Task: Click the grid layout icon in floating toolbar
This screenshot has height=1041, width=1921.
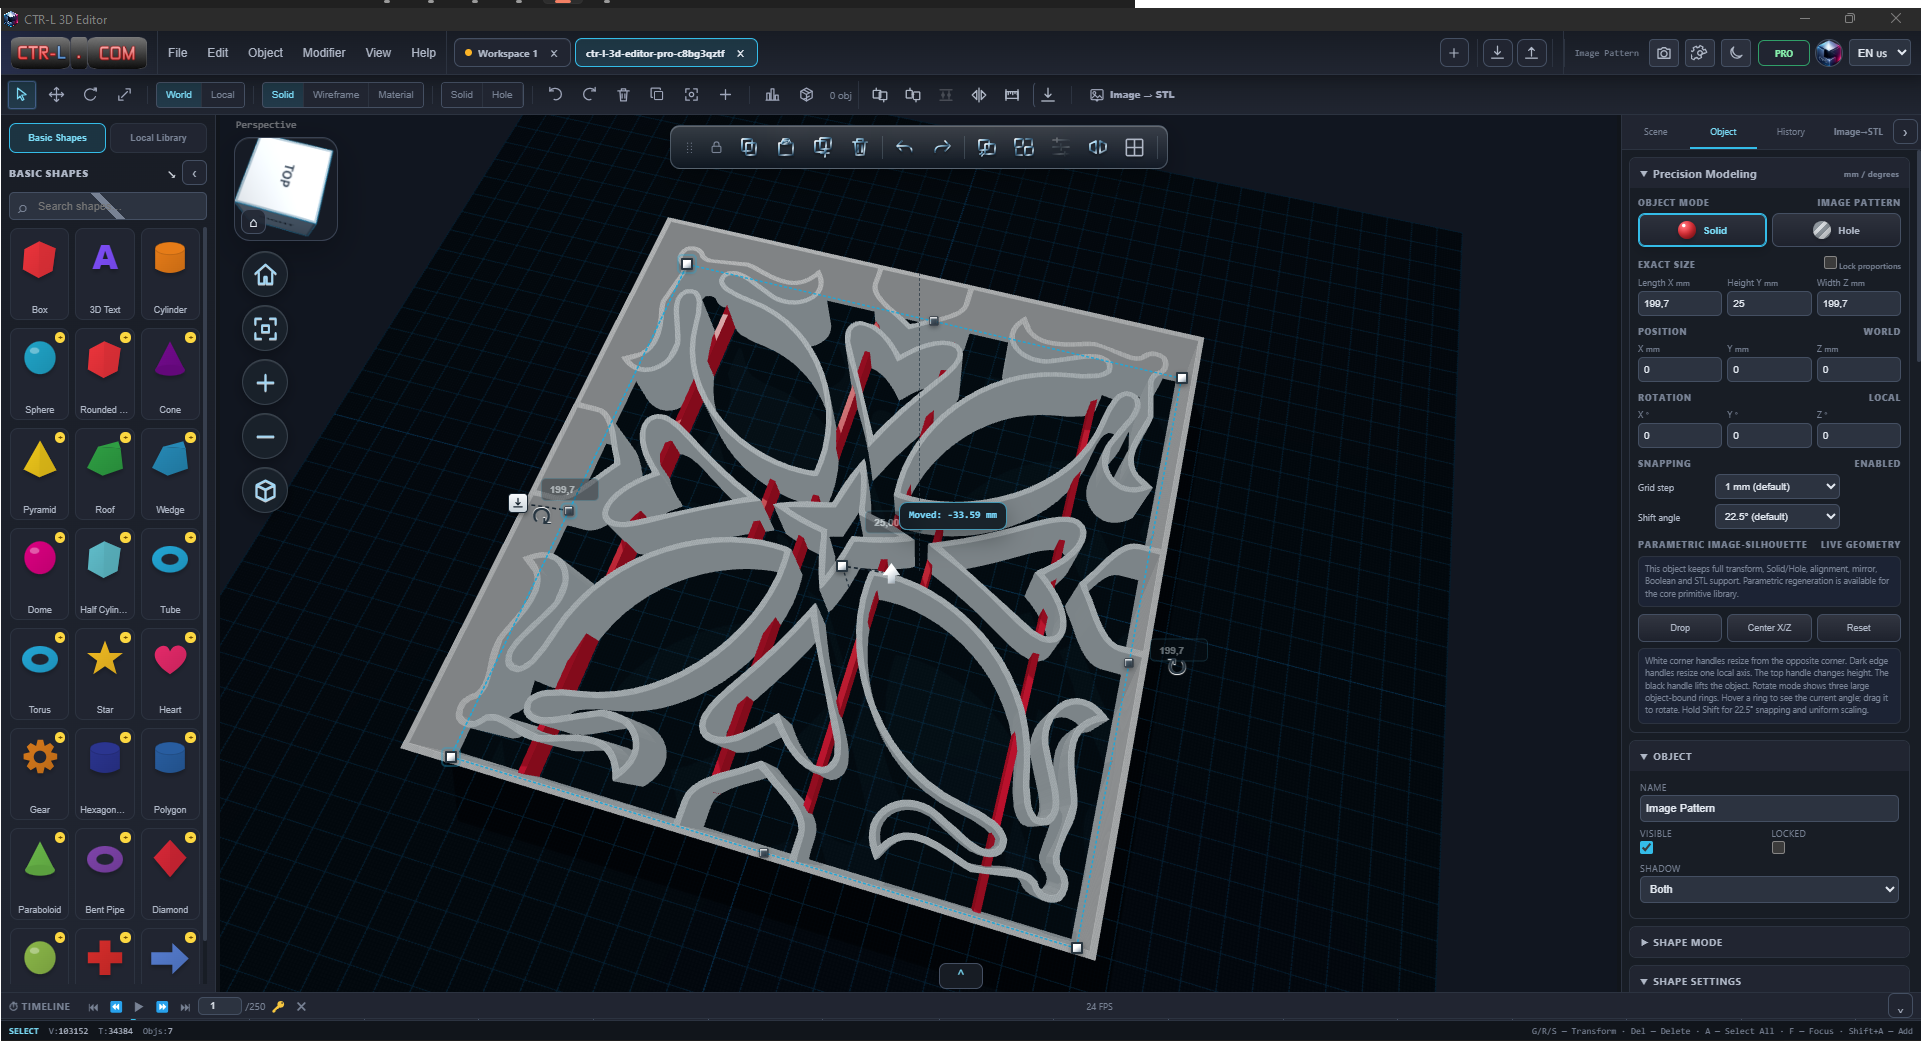Action: [x=1134, y=147]
